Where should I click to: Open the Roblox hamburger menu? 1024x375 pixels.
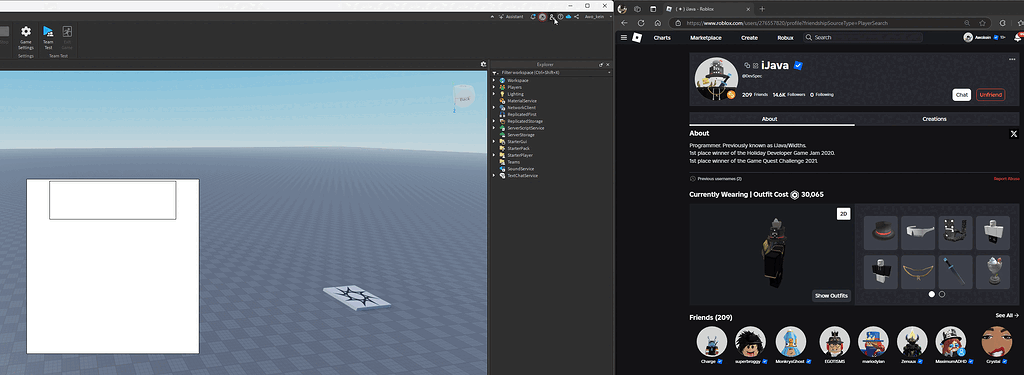pos(624,38)
